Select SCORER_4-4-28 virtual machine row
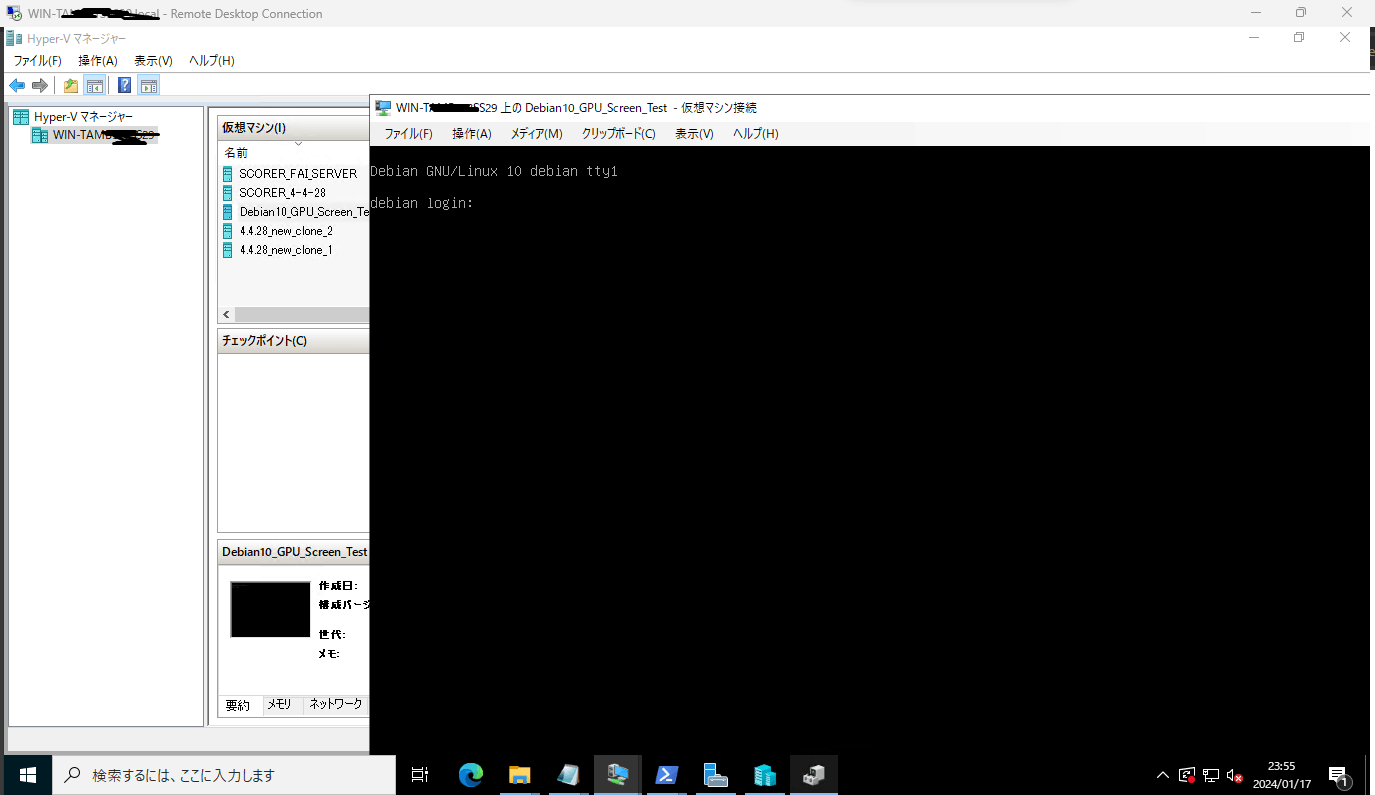 tap(295, 192)
